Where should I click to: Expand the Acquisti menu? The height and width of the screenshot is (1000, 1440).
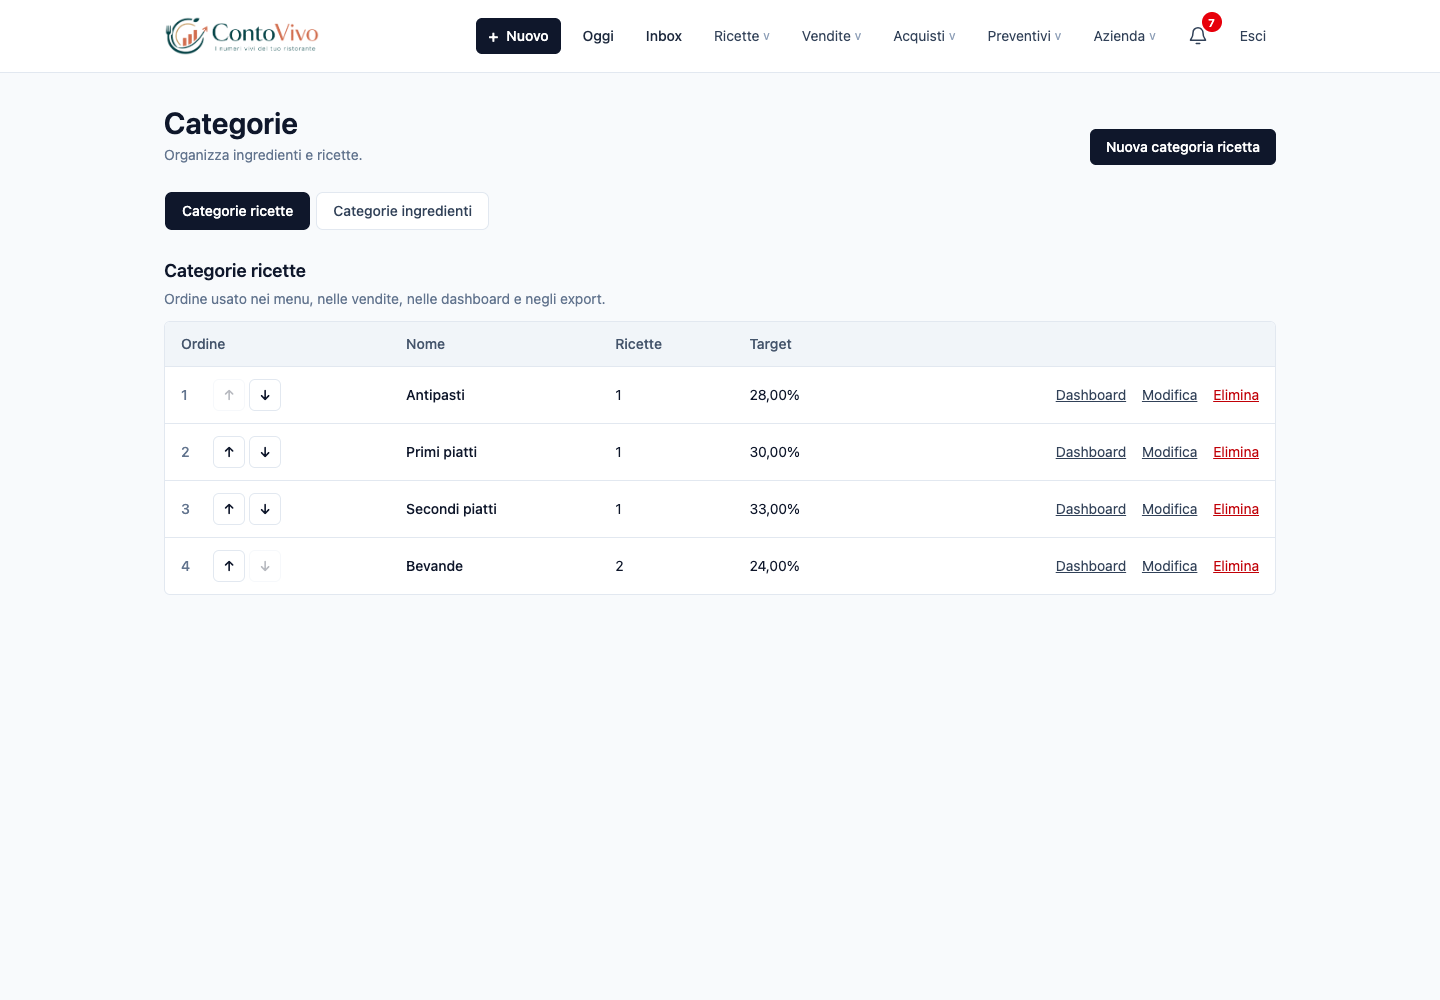point(924,36)
